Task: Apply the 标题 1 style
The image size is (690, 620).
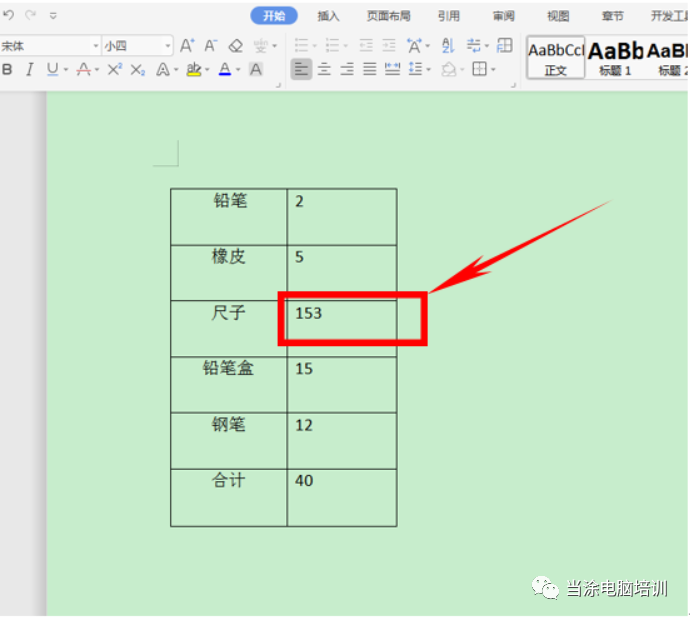Action: click(615, 58)
